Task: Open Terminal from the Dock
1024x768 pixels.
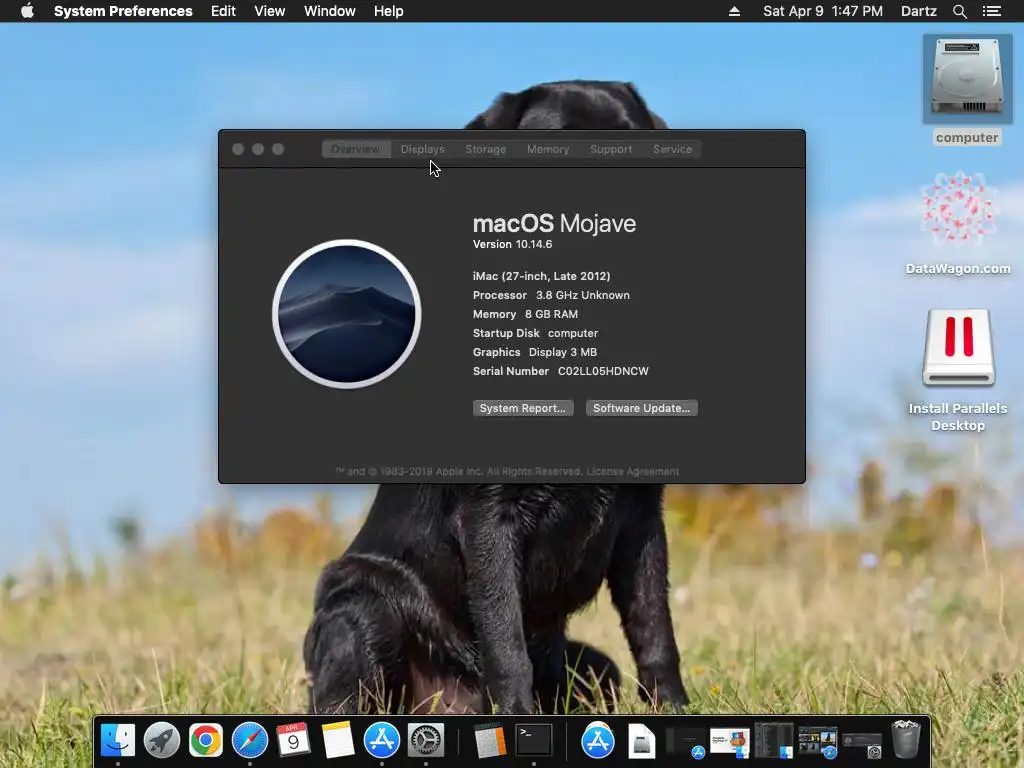Action: tap(534, 740)
